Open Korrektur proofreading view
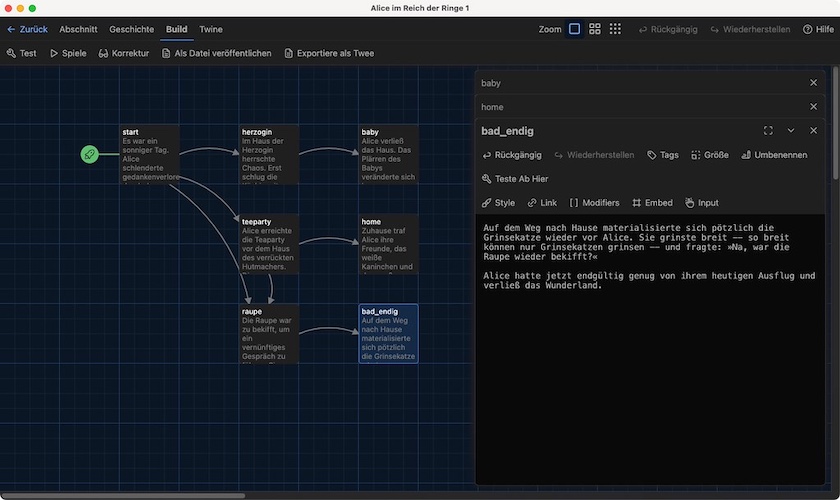Screen dimensions: 840x500 [124, 53]
